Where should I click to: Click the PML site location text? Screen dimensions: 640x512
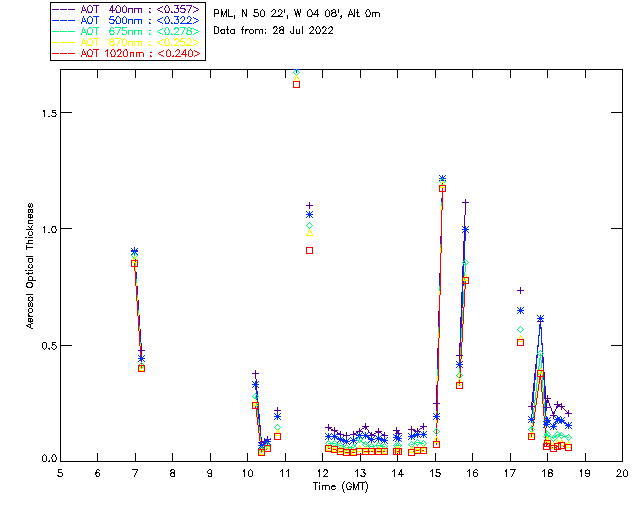click(297, 14)
